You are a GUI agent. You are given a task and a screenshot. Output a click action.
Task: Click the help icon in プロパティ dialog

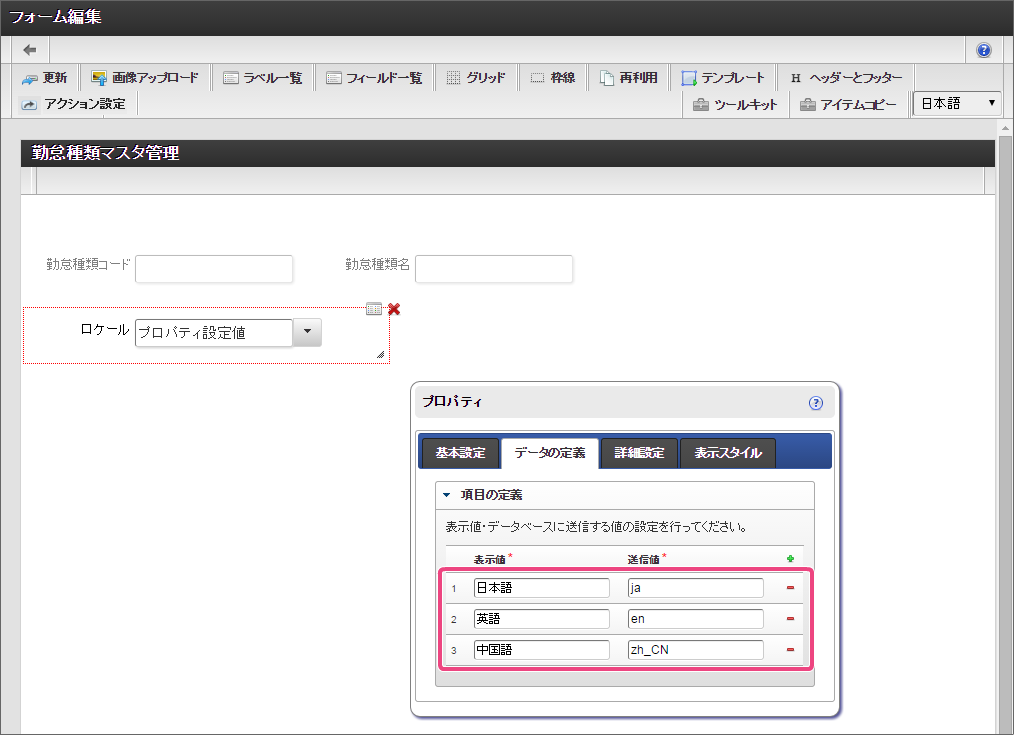click(815, 403)
